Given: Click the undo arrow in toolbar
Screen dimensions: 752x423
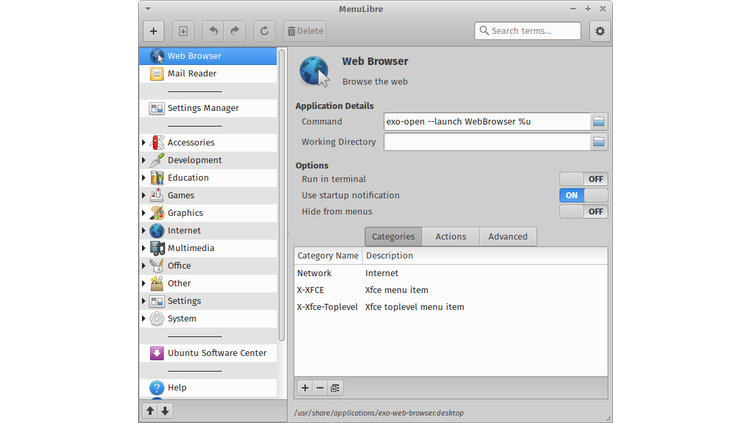Looking at the screenshot, I should coord(213,31).
